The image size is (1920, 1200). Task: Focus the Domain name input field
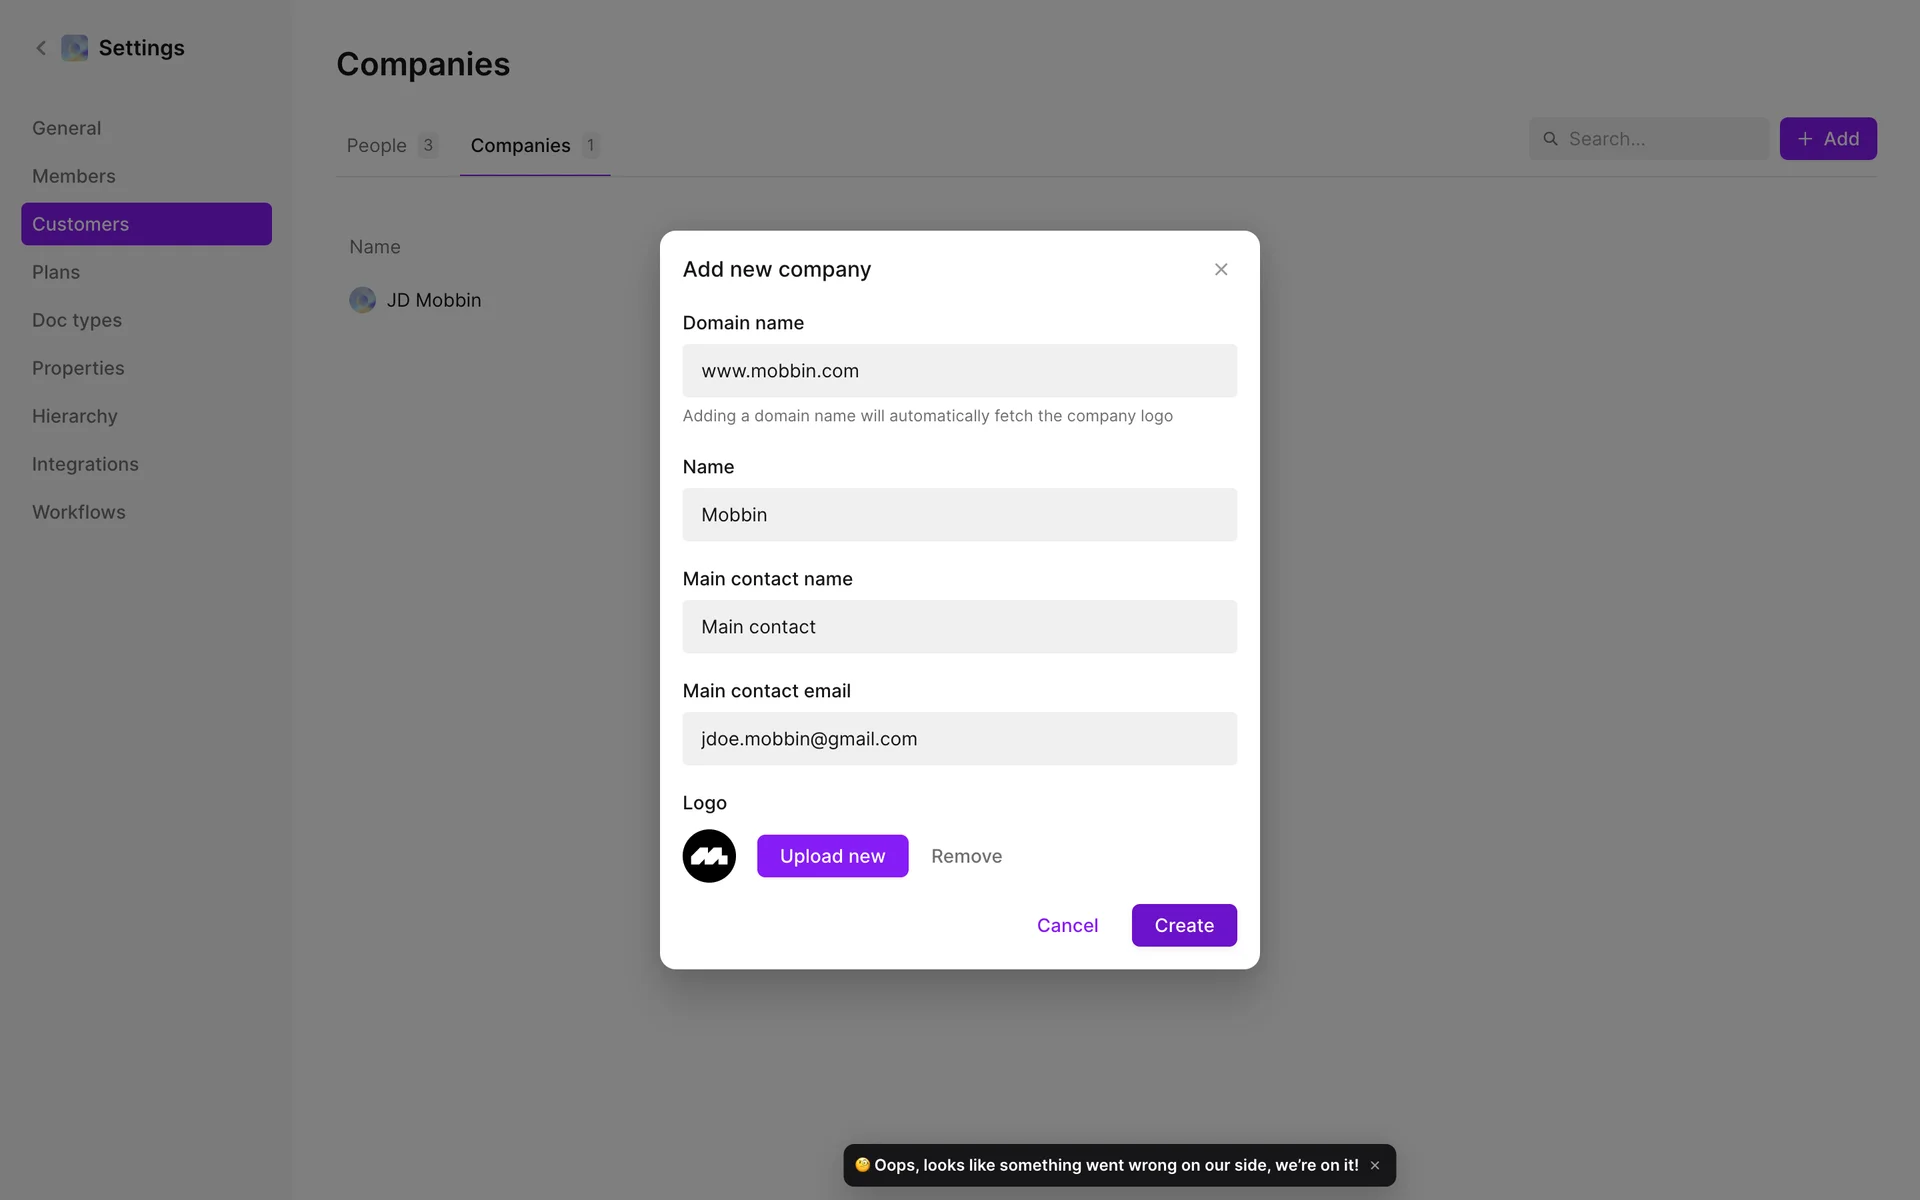click(x=959, y=371)
